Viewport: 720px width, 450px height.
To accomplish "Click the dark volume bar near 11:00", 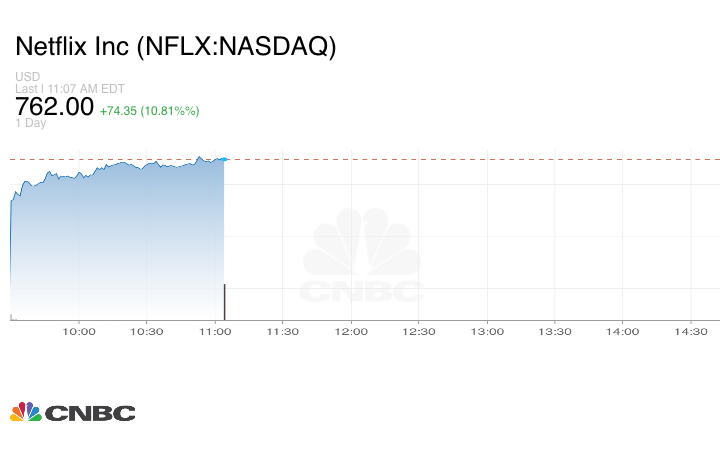I will [x=224, y=301].
